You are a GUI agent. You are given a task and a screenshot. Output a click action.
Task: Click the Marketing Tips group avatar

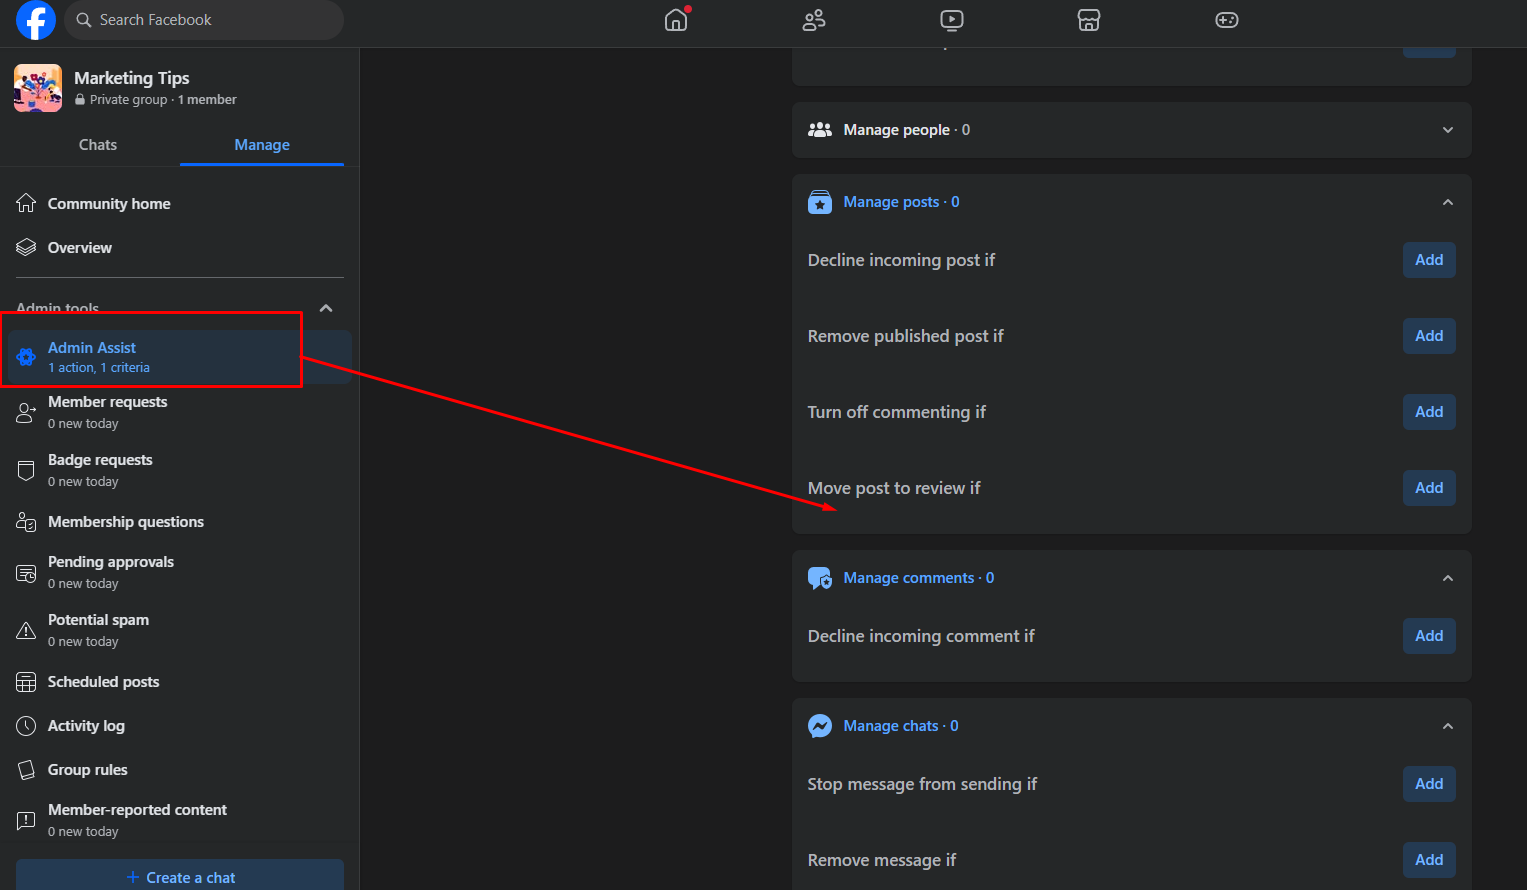38,88
